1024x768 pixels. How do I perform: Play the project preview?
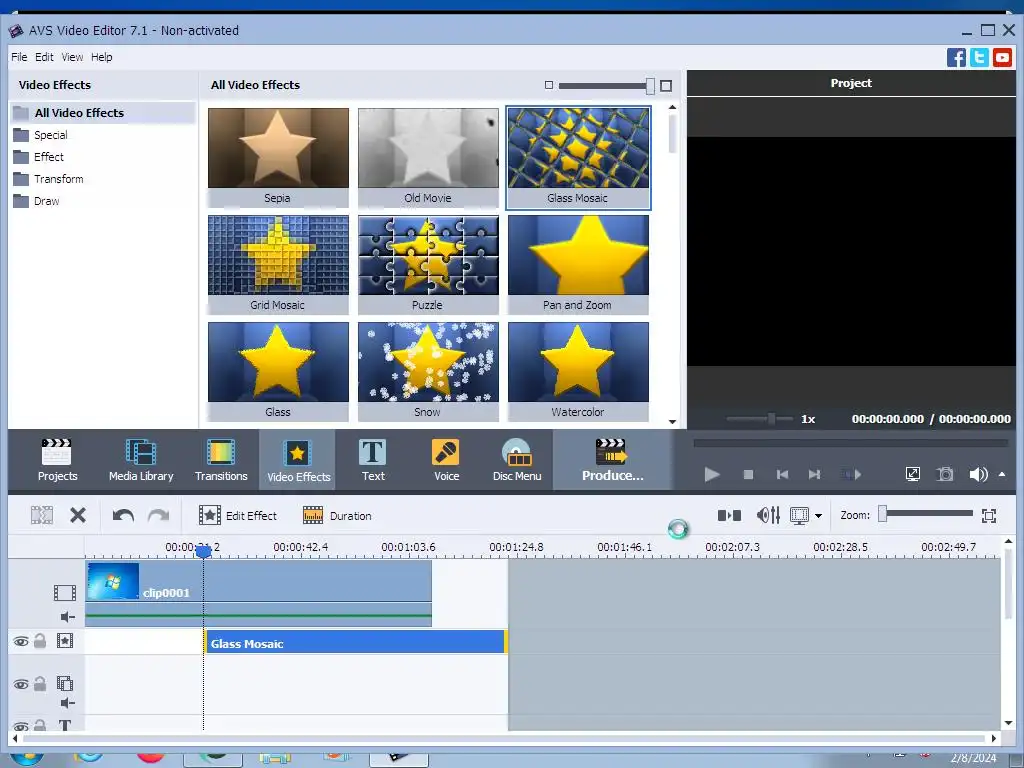[712, 474]
